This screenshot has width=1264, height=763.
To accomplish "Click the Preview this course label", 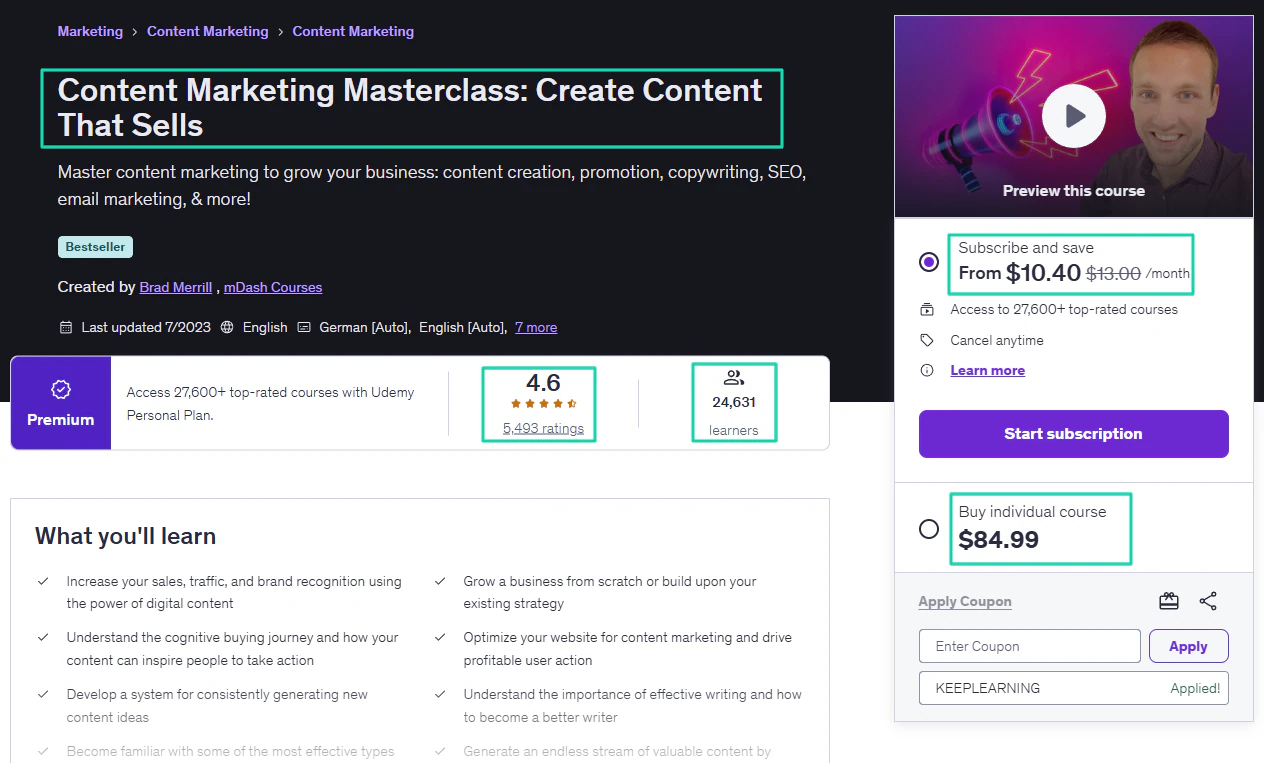I will [x=1073, y=190].
